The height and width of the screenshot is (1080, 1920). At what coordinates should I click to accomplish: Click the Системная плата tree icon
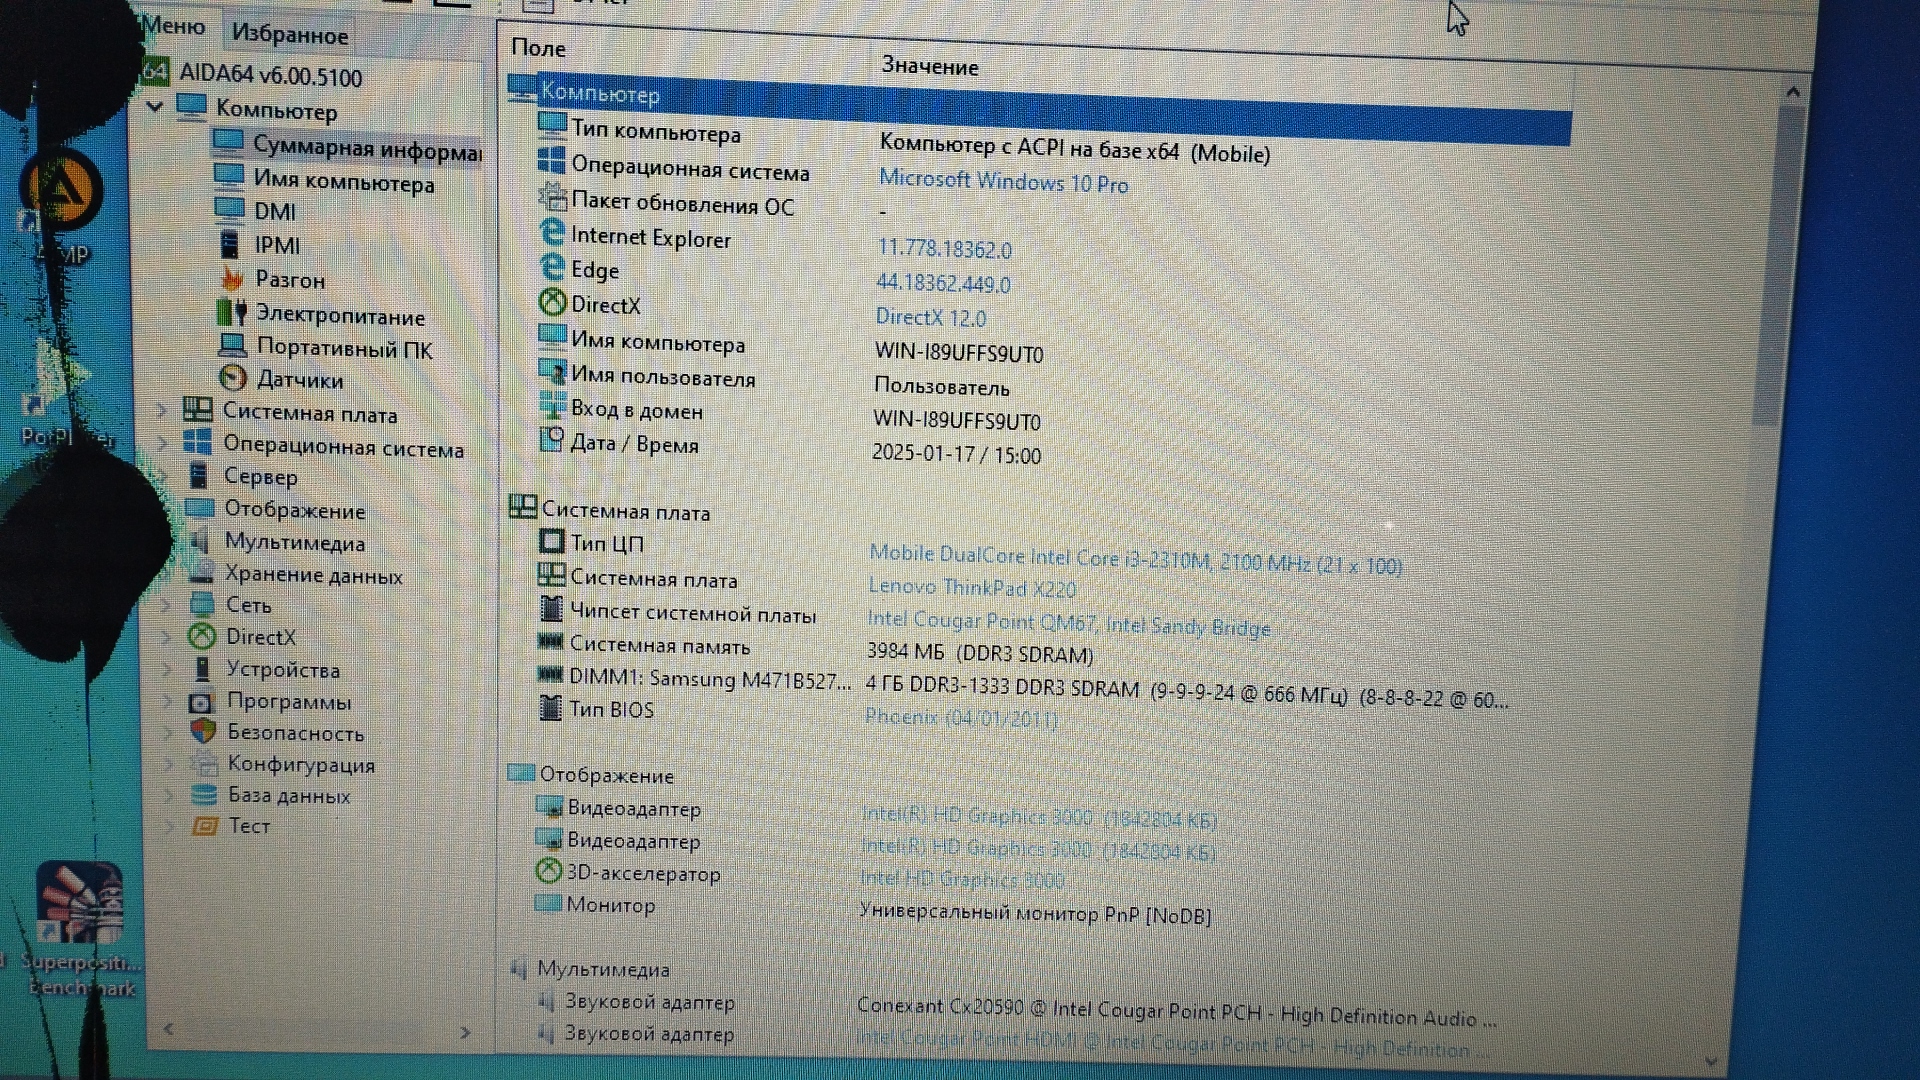(197, 410)
